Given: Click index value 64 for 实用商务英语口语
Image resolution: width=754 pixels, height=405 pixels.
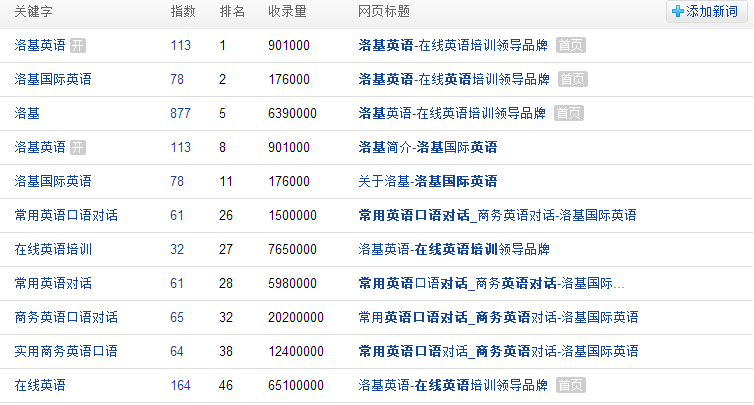Looking at the screenshot, I should click(177, 352).
